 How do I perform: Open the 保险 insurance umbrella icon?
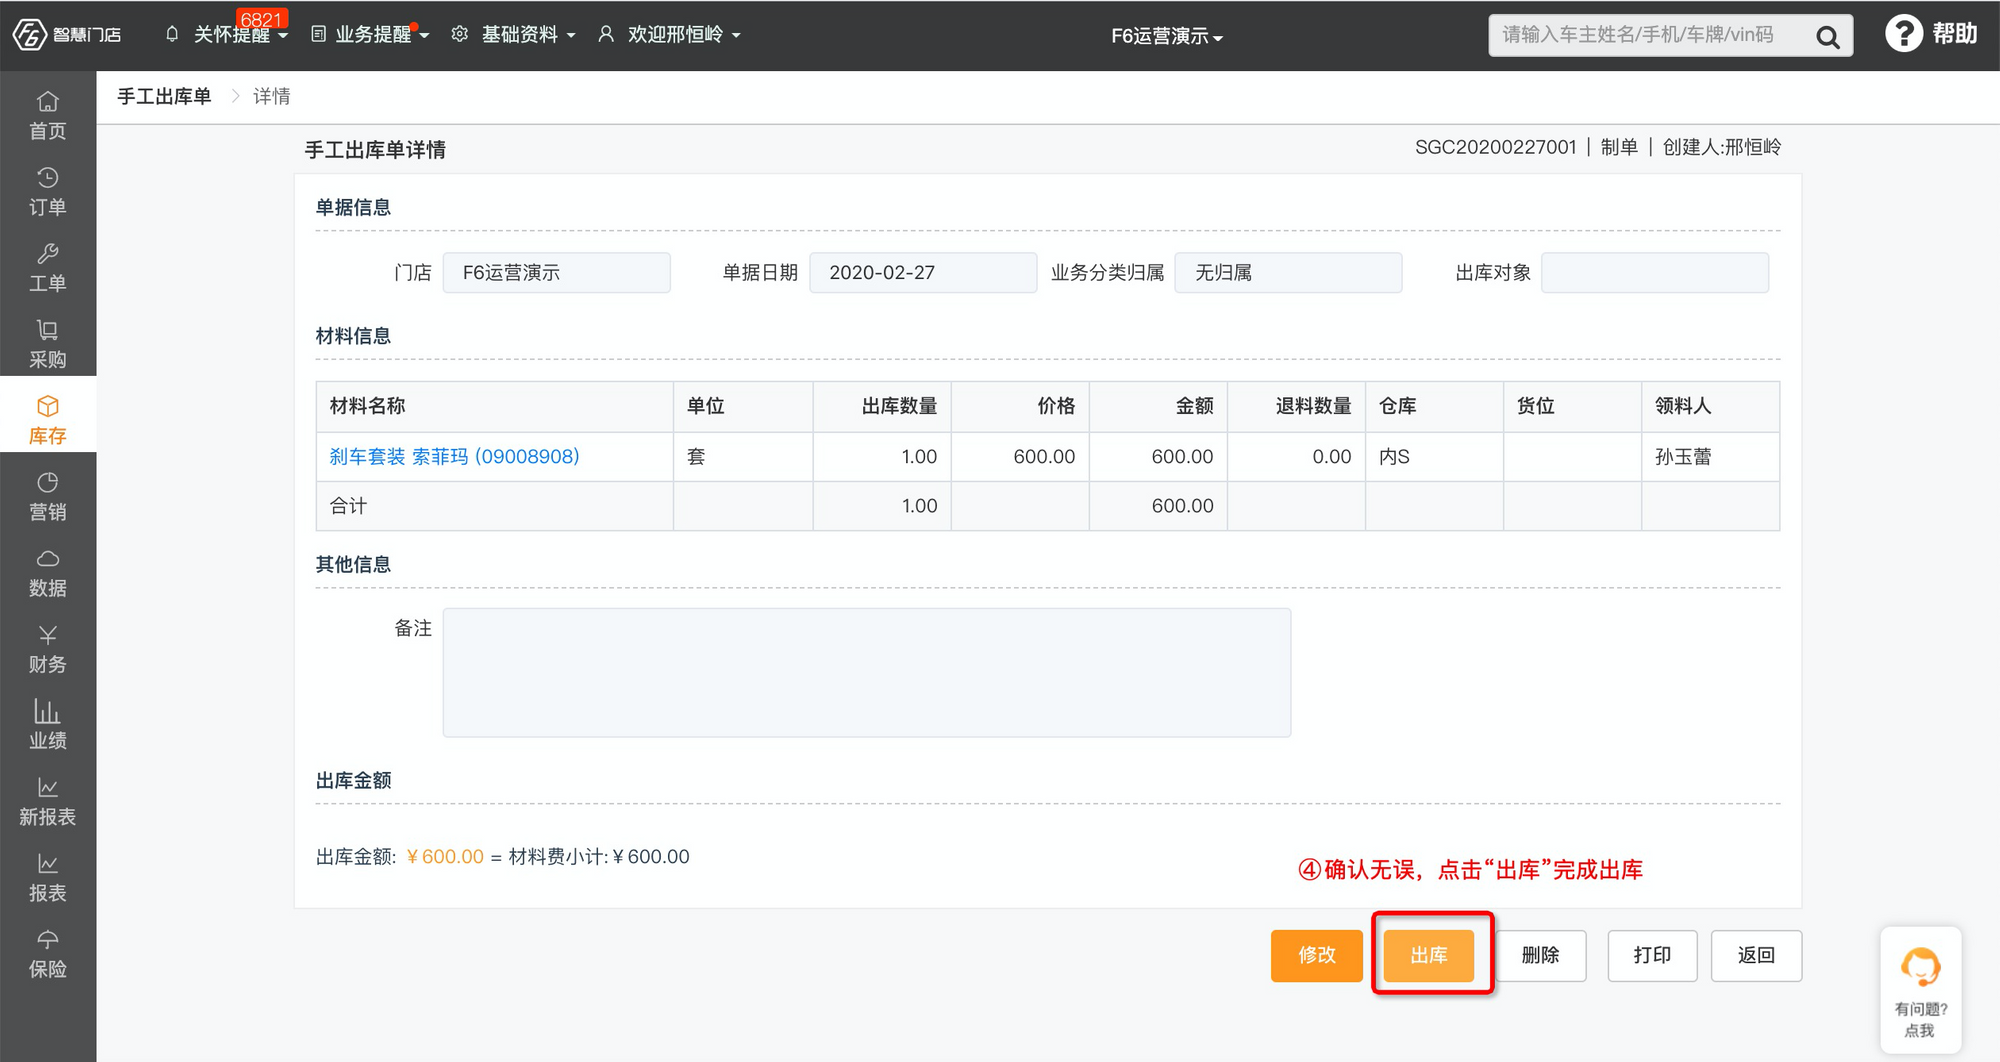tap(48, 939)
